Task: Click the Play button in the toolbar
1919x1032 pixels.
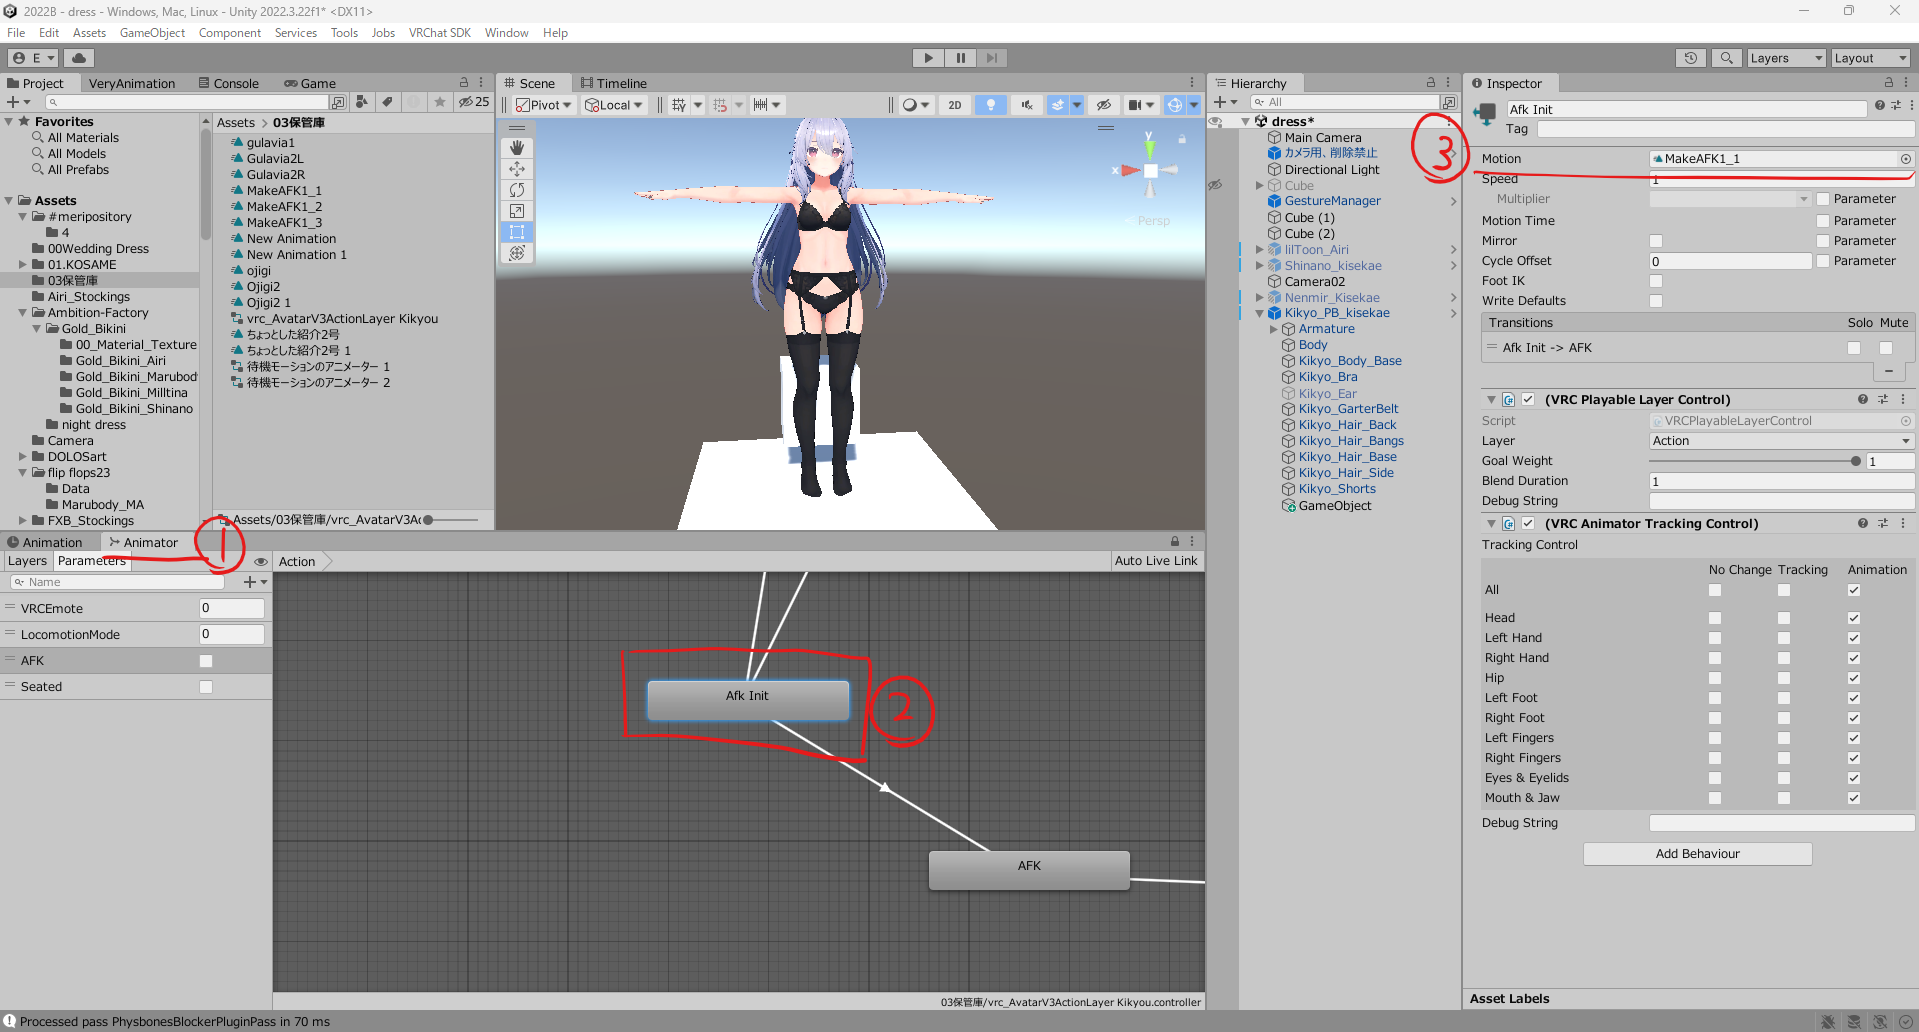Action: (928, 58)
